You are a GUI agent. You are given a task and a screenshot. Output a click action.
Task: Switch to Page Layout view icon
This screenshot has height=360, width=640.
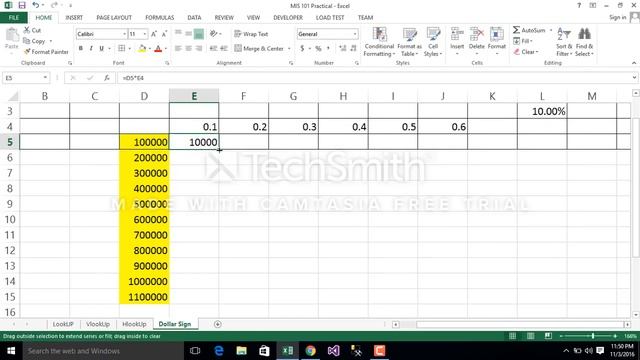[x=530, y=336]
